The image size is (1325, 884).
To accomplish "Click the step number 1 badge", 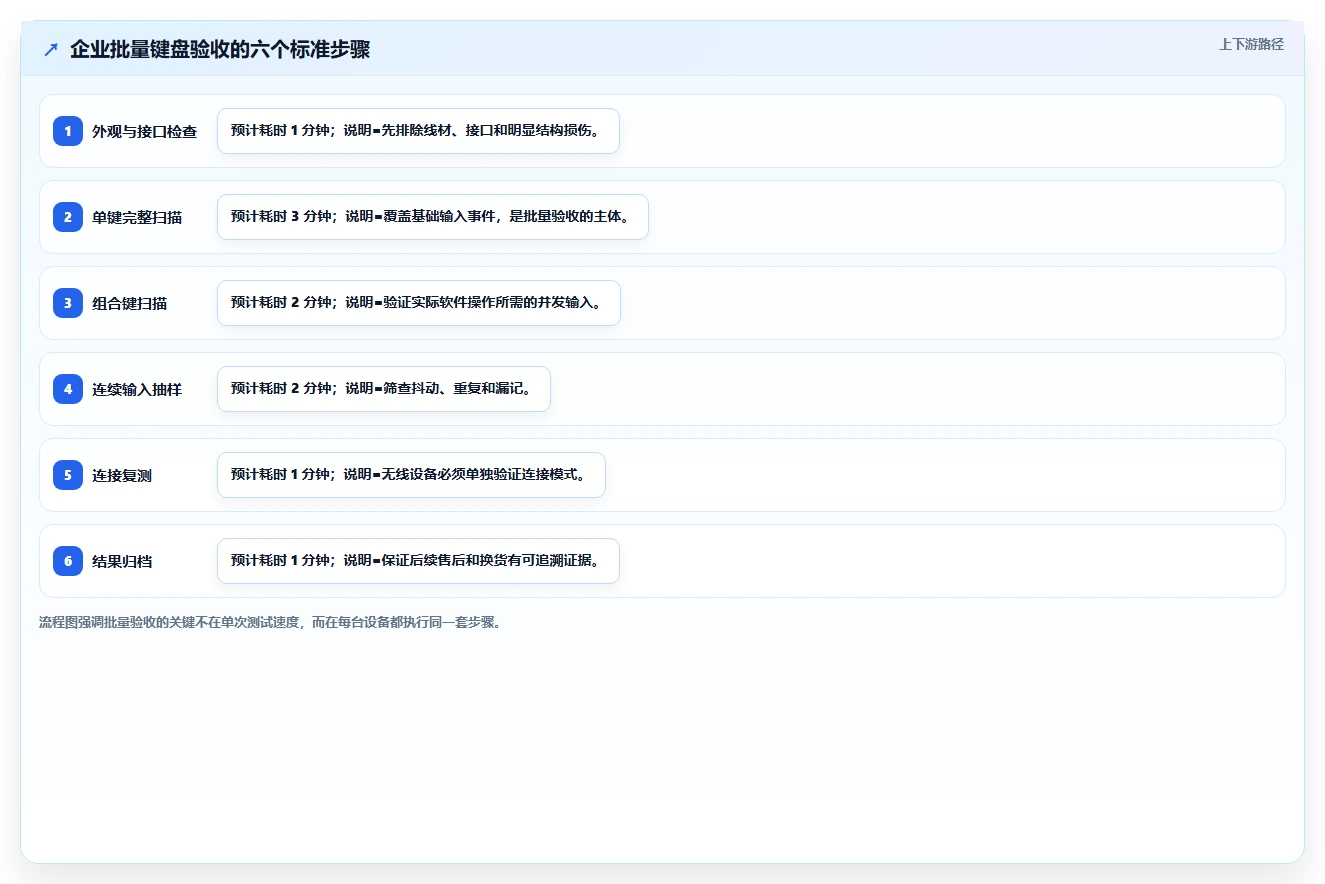I will click(x=68, y=131).
